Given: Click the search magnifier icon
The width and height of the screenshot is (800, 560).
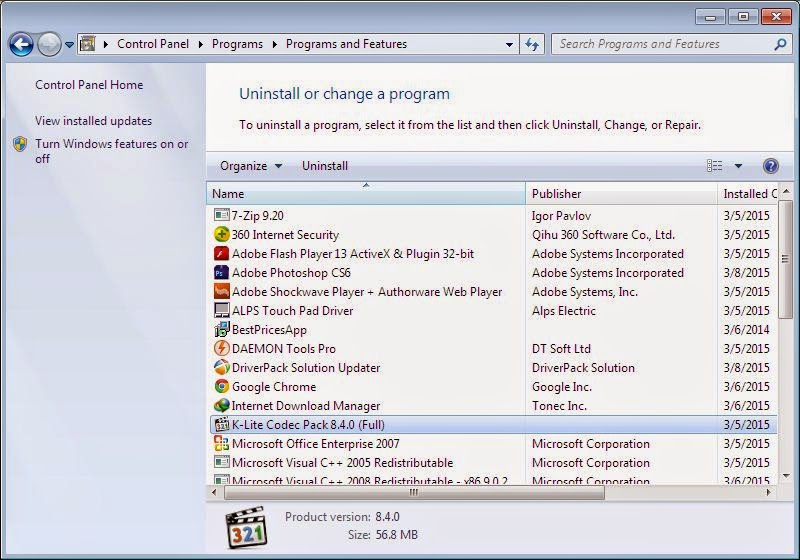Looking at the screenshot, I should click(780, 44).
